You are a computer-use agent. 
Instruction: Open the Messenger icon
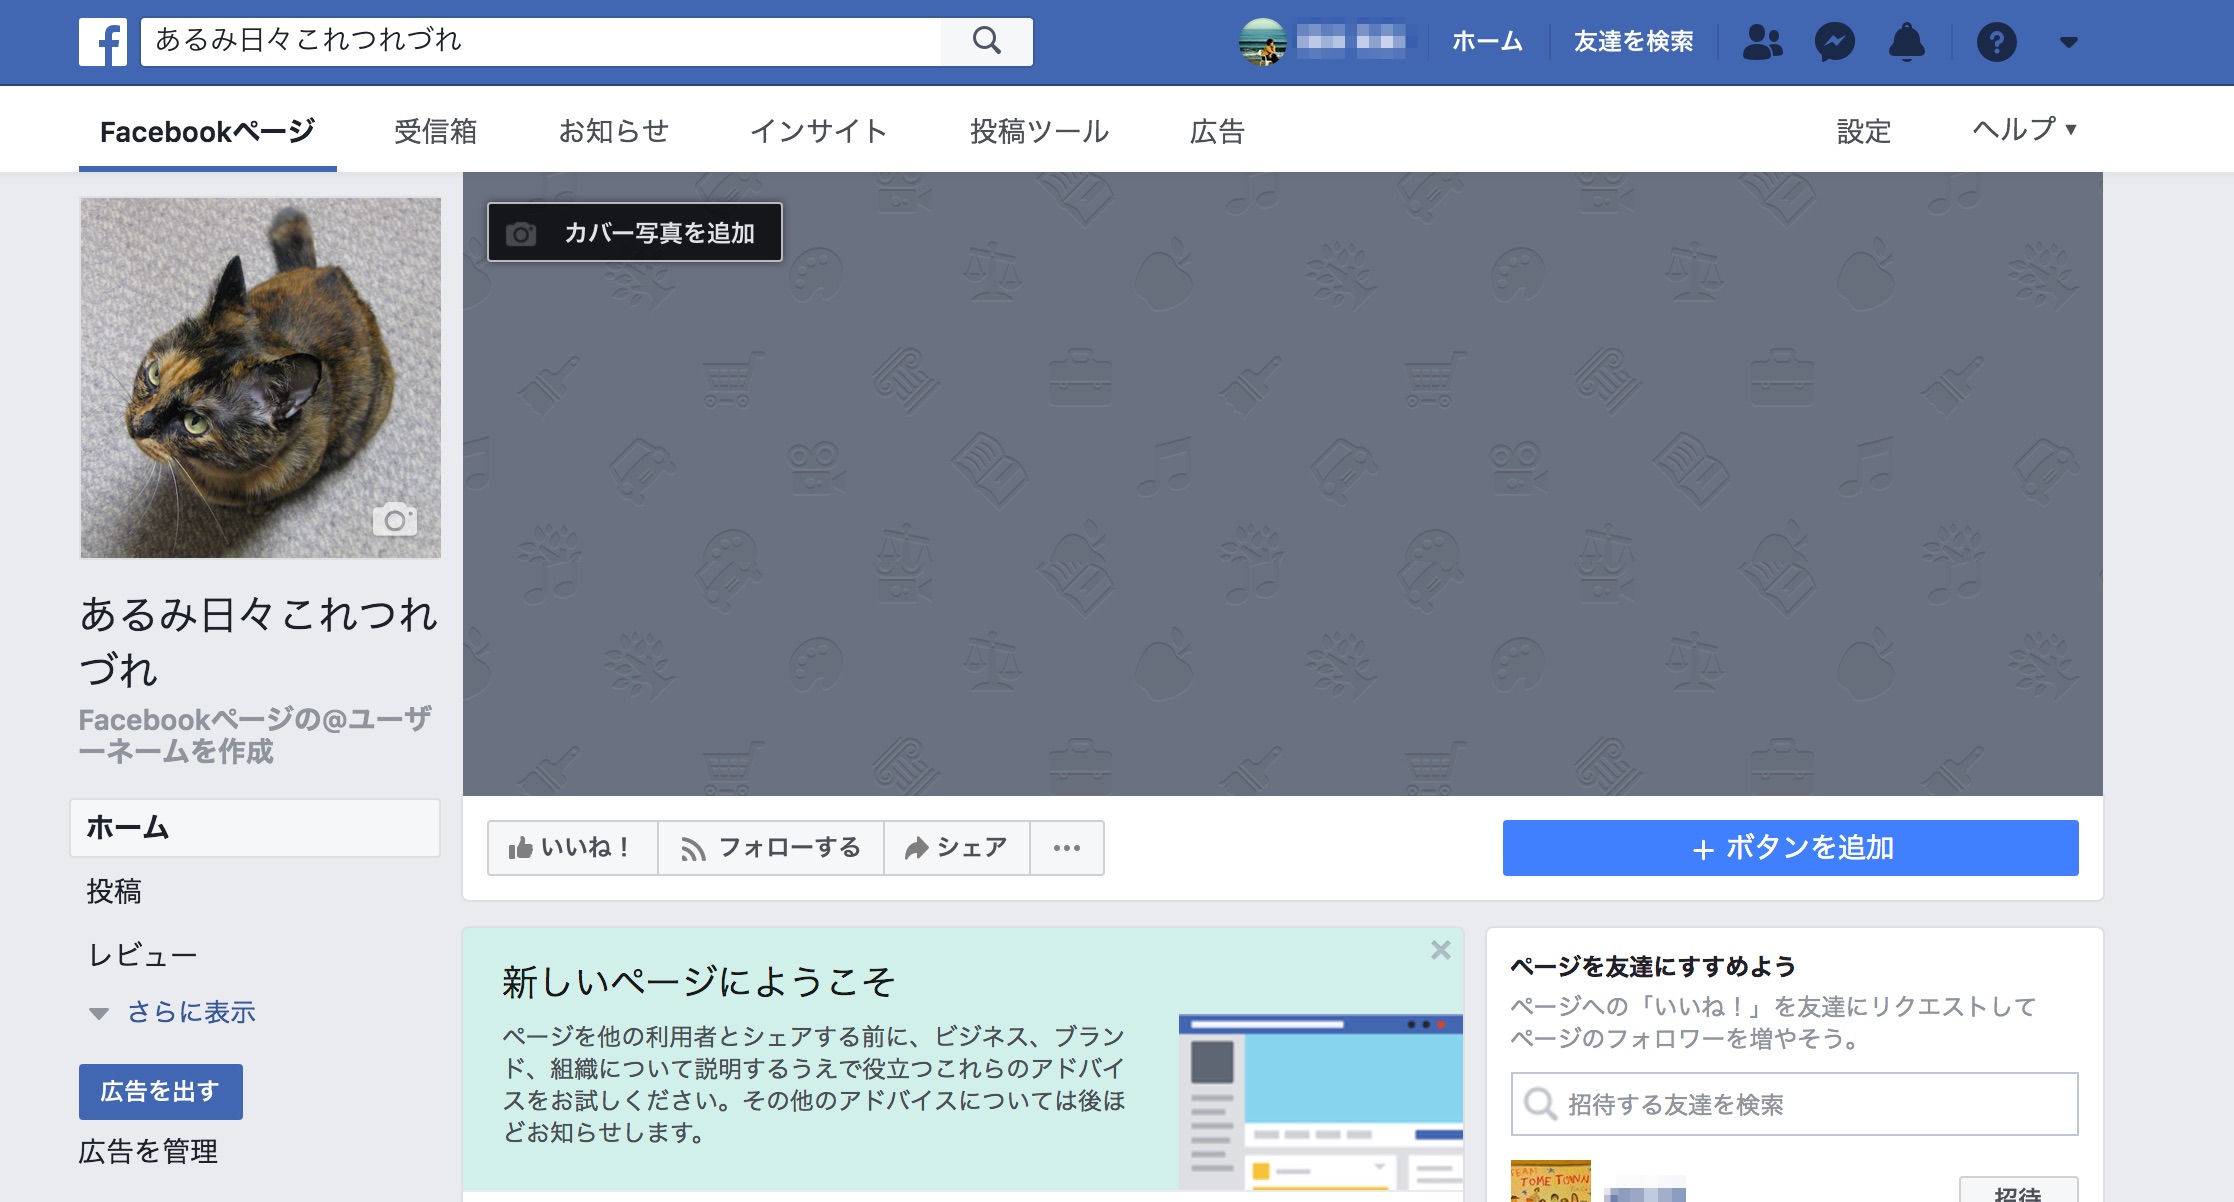point(1835,42)
